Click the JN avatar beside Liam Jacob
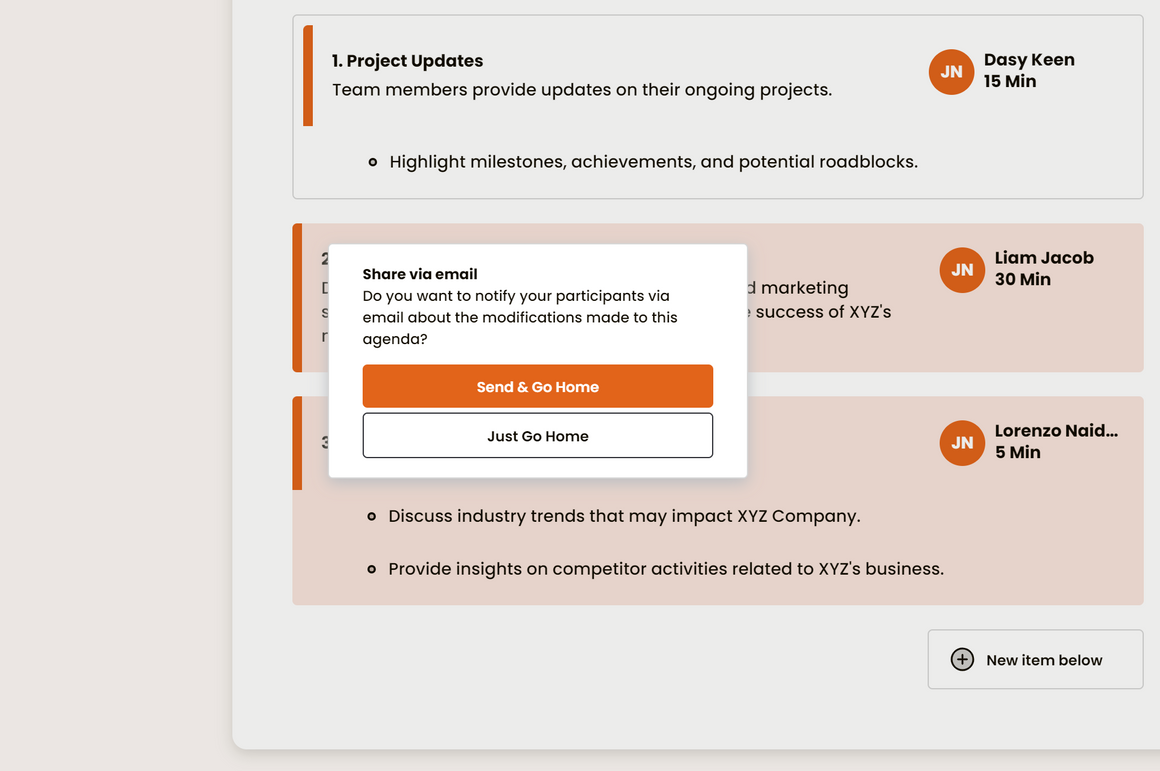The height and width of the screenshot is (771, 1160). (962, 270)
